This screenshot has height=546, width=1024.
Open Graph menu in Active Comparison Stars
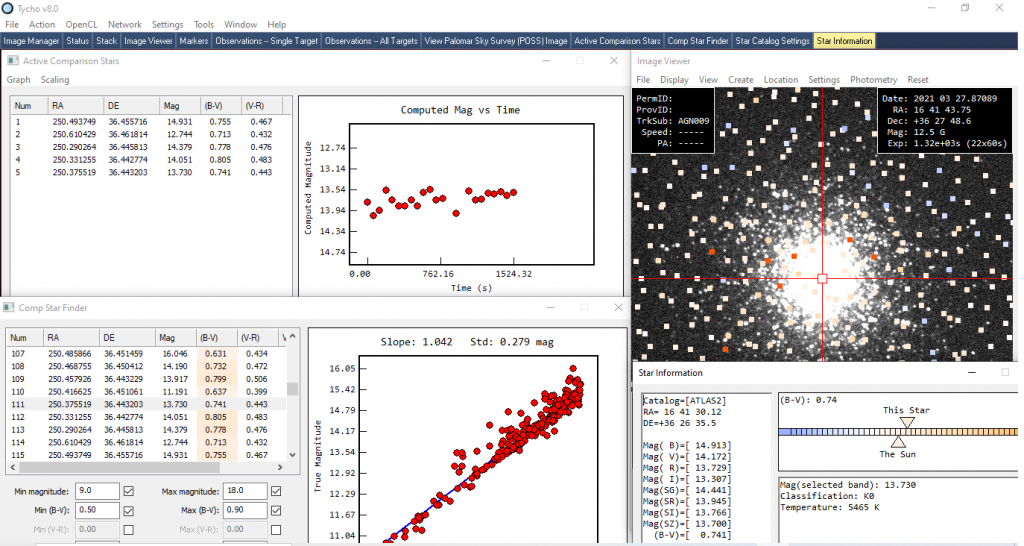(x=18, y=79)
